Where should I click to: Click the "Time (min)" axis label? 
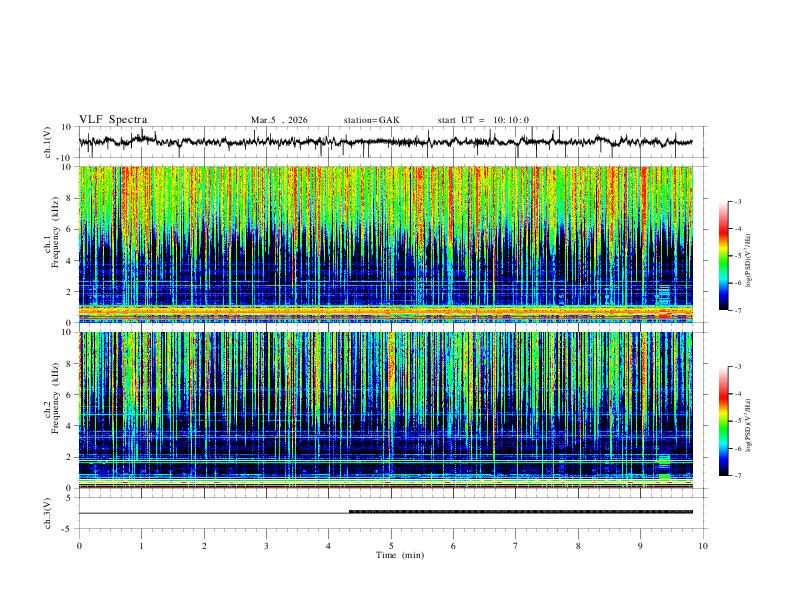pos(400,555)
